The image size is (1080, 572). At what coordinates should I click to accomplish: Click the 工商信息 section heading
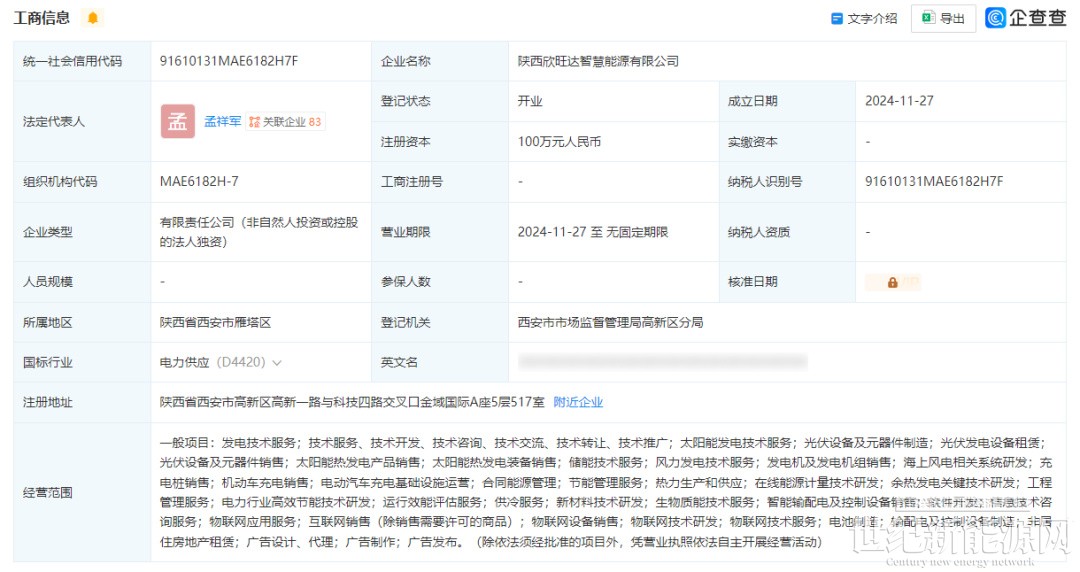tap(41, 18)
